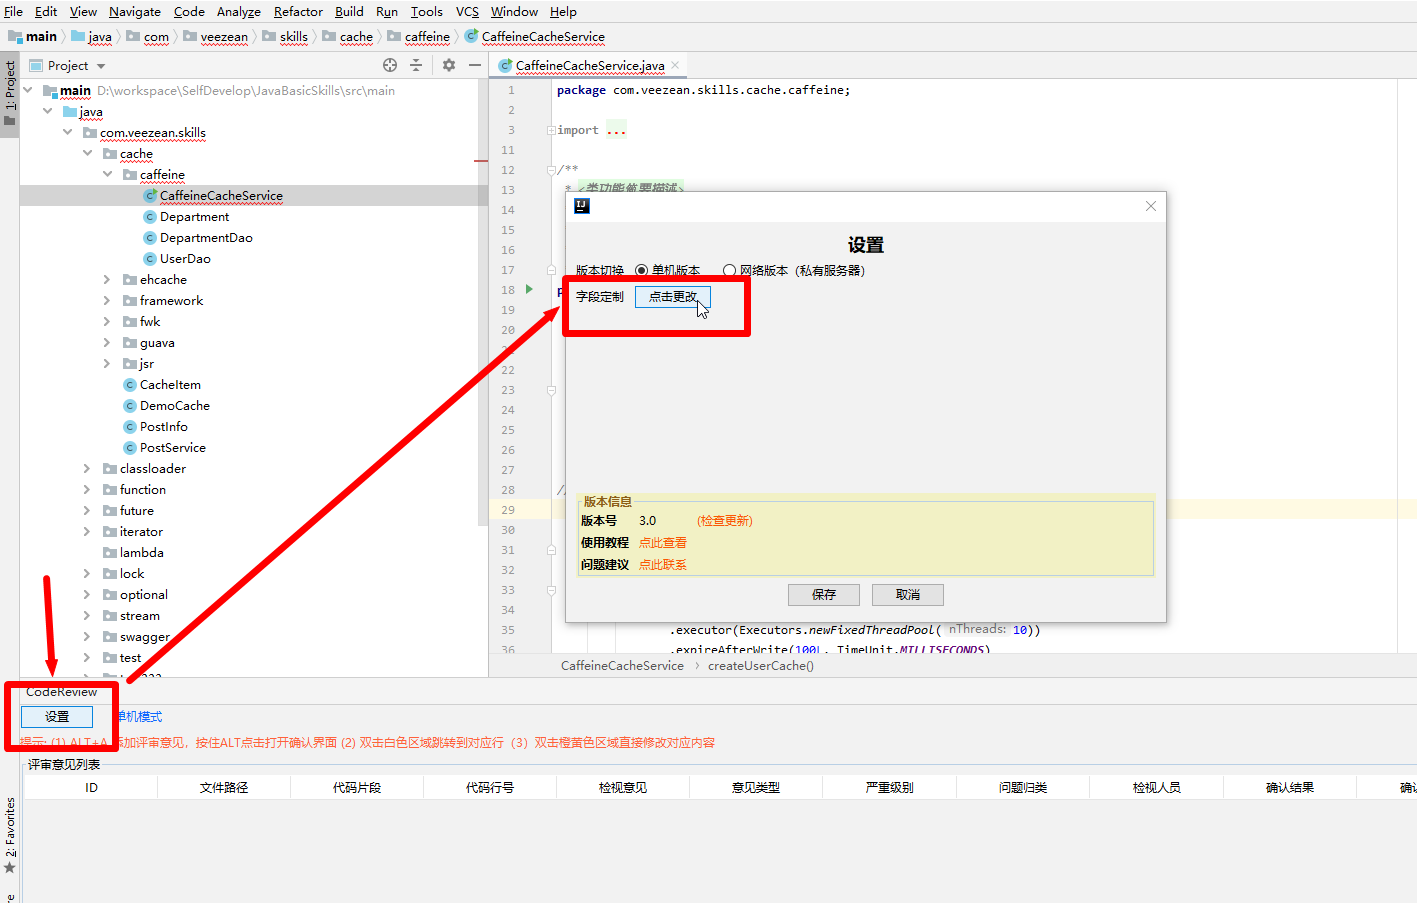Hide the Project panel with minus icon
This screenshot has width=1417, height=903.
tap(475, 65)
